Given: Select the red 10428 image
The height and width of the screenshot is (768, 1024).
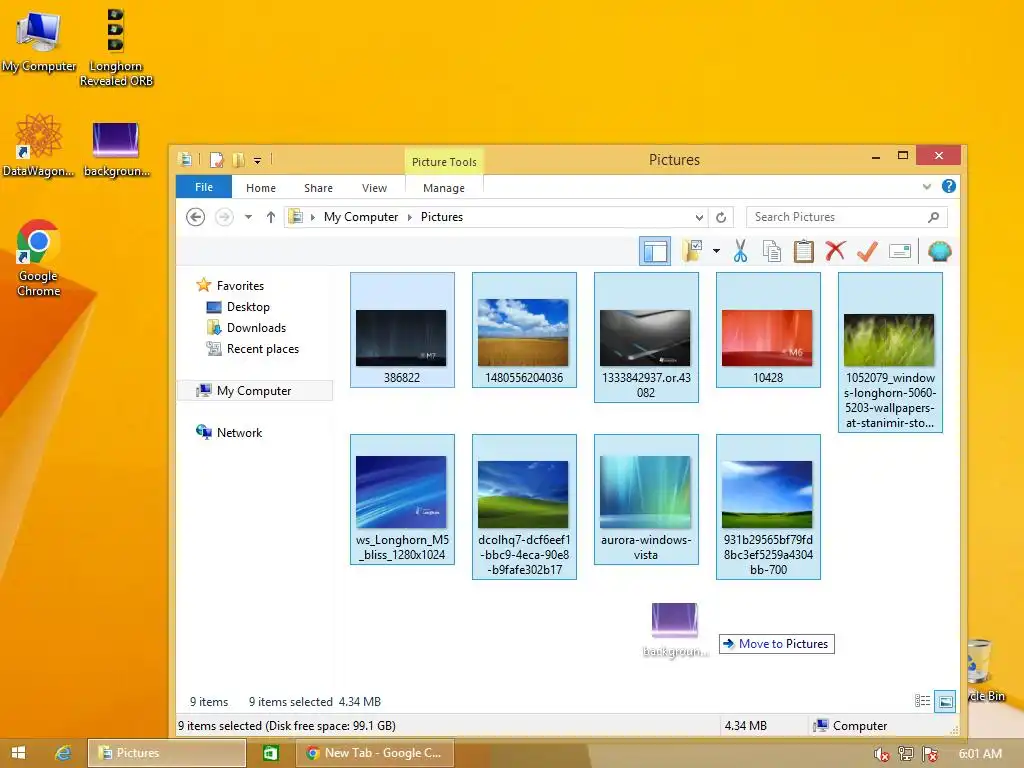Looking at the screenshot, I should coord(768,330).
